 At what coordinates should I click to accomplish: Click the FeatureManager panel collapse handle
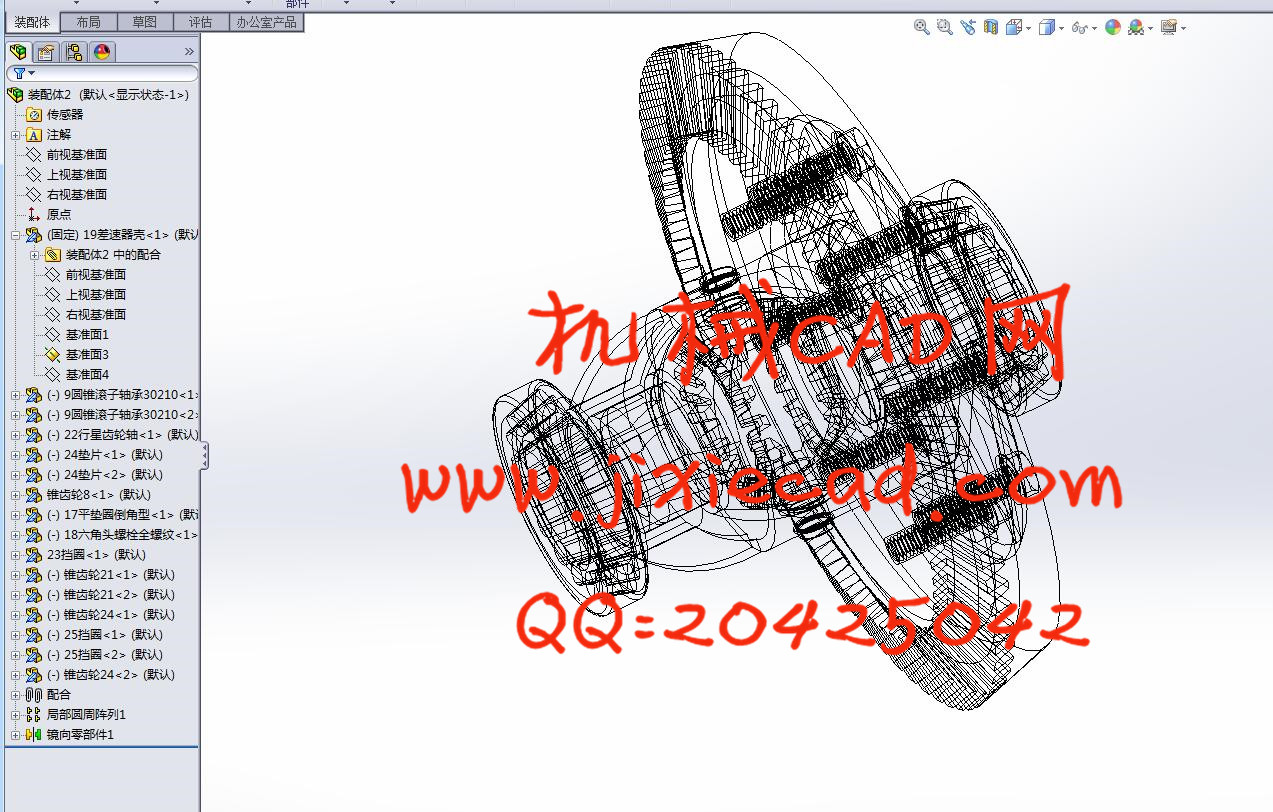(204, 456)
